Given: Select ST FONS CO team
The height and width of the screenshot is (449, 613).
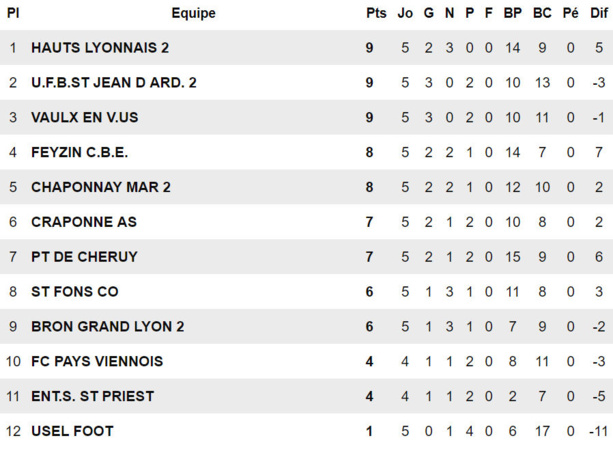Looking at the screenshot, I should pyautogui.click(x=75, y=292).
